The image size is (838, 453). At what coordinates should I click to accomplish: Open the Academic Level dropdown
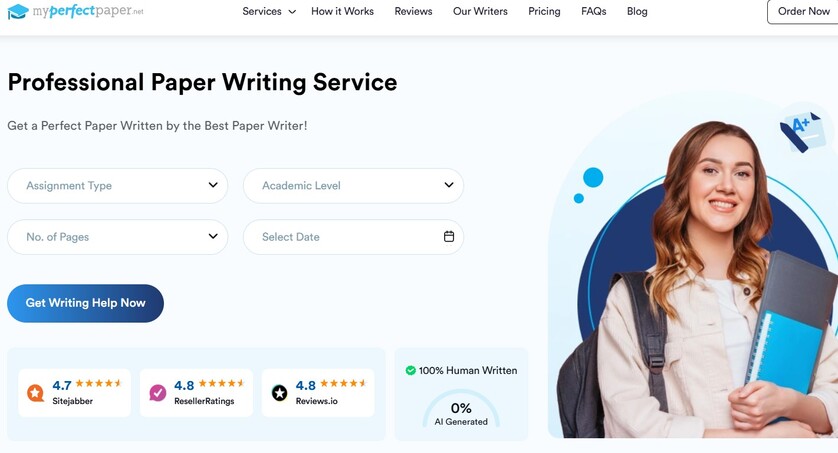pyautogui.click(x=353, y=185)
